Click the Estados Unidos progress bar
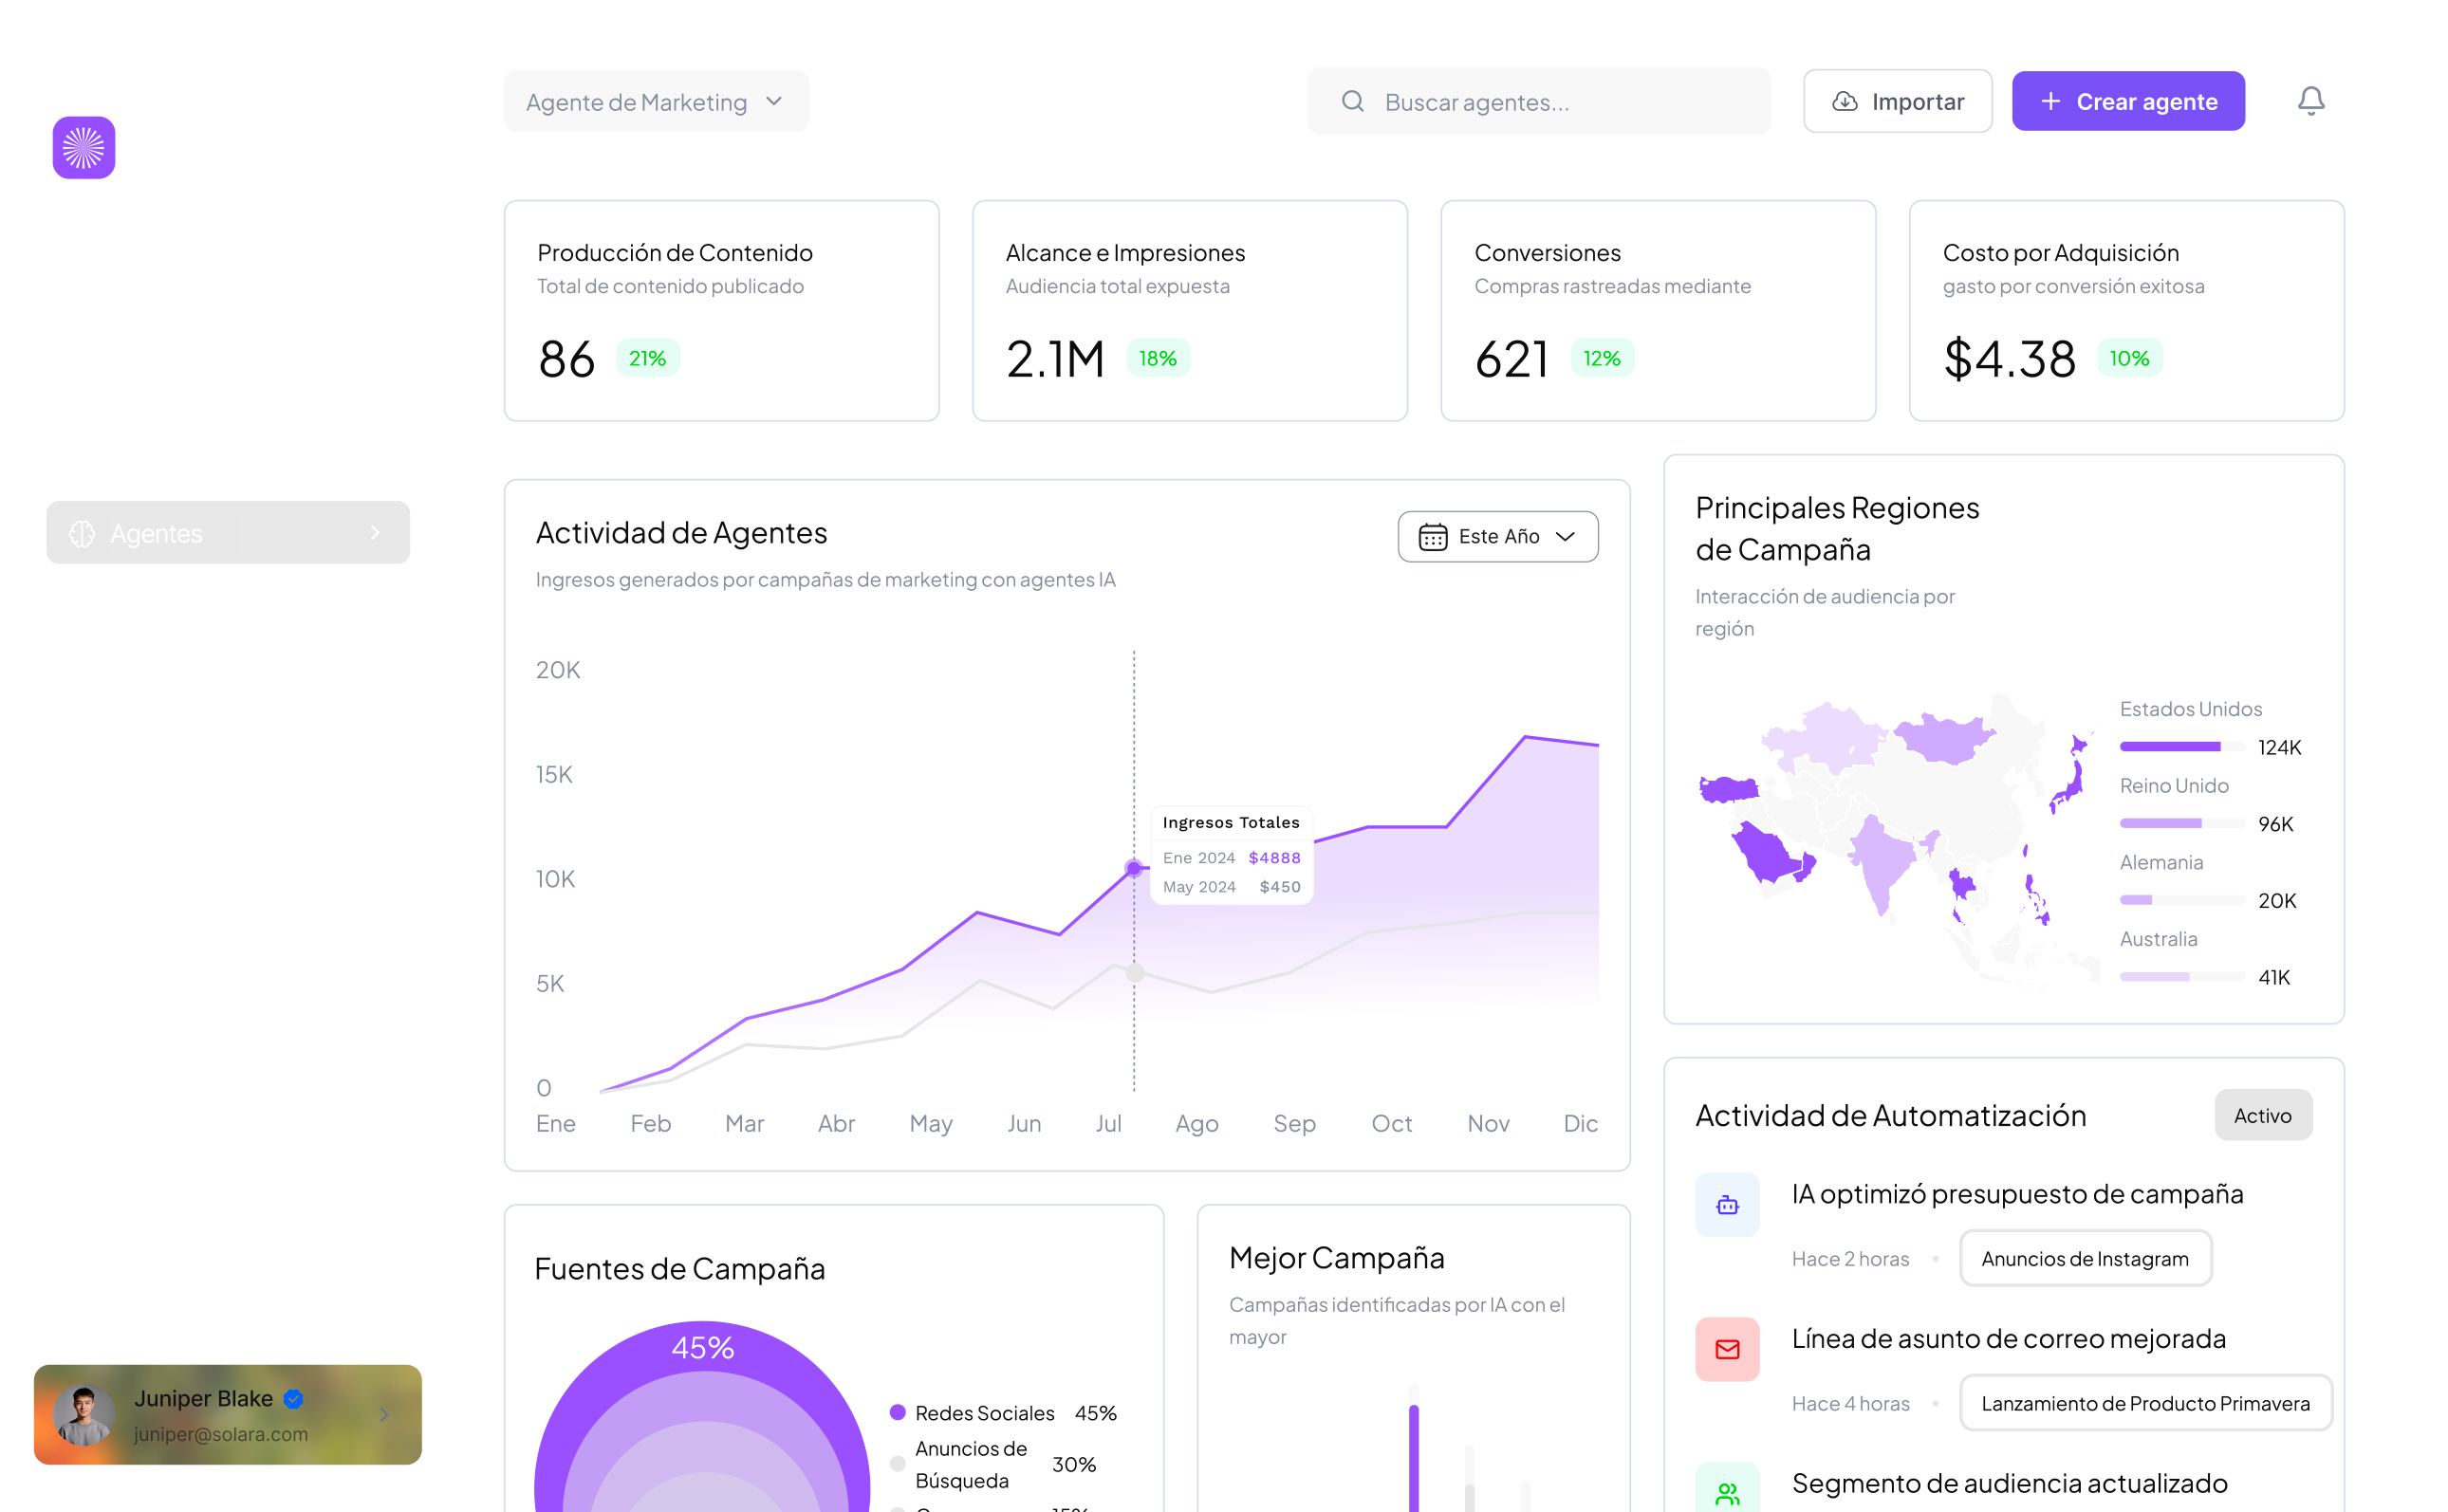2448x1512 pixels. coord(2182,747)
